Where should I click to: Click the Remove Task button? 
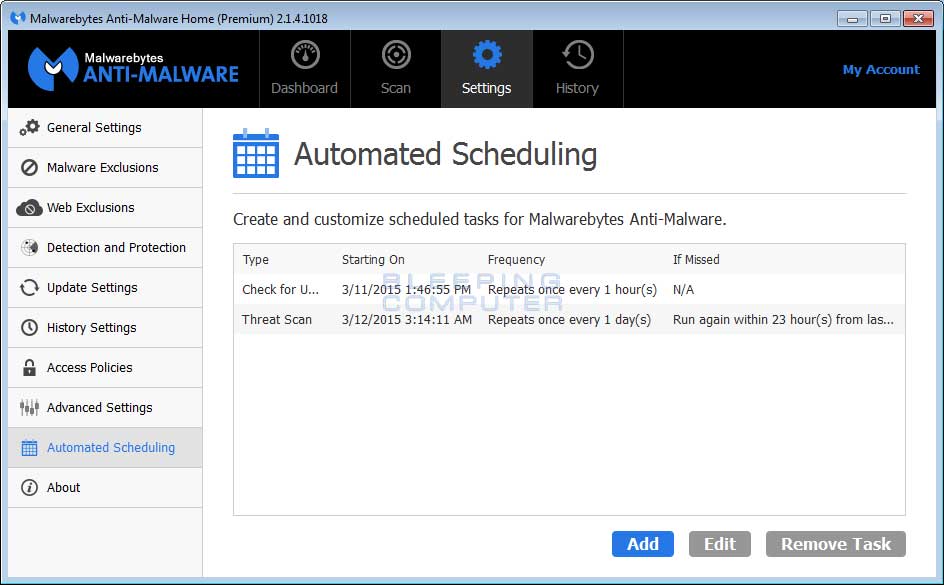tap(836, 544)
